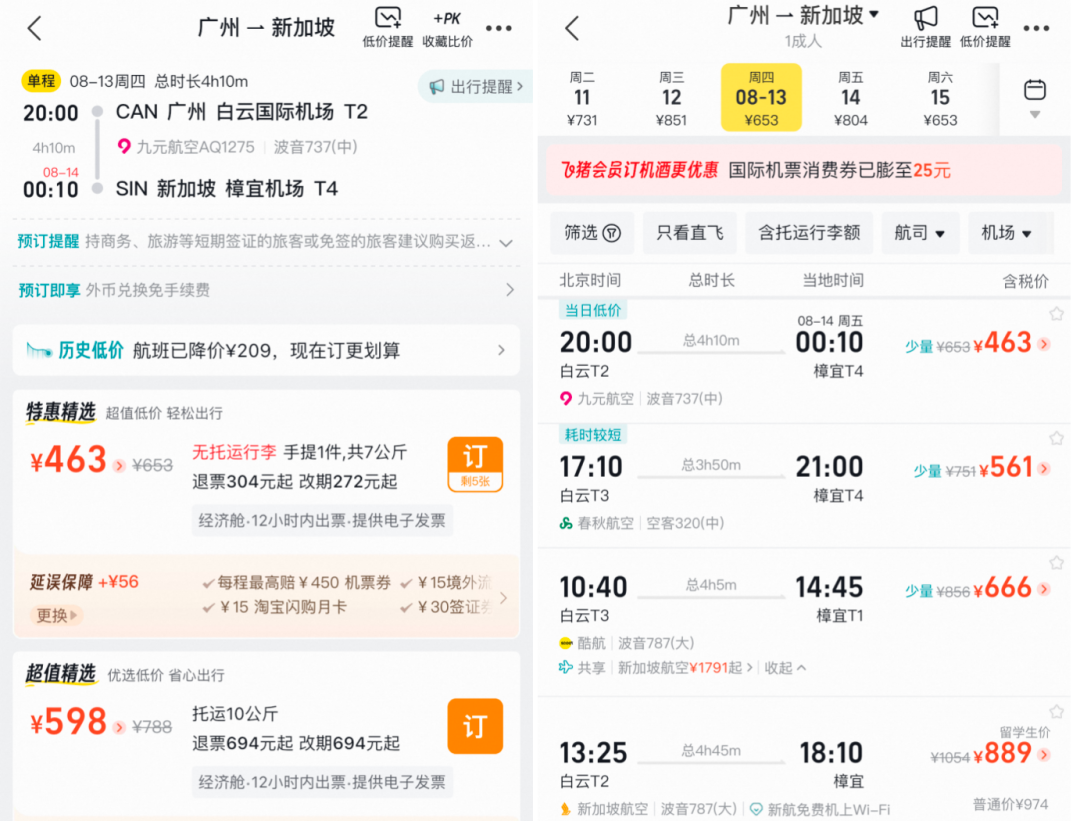The width and height of the screenshot is (1080, 821).
Task: Open the more options menu on the detail page
Action: 499,28
